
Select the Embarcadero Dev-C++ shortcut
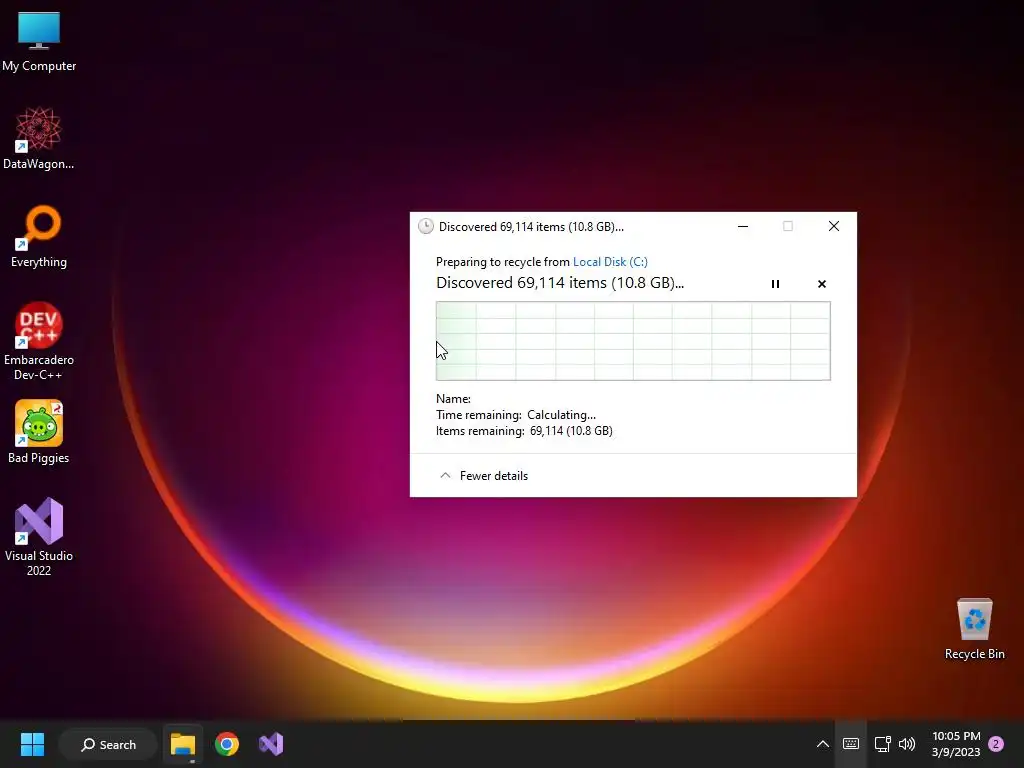(x=39, y=341)
